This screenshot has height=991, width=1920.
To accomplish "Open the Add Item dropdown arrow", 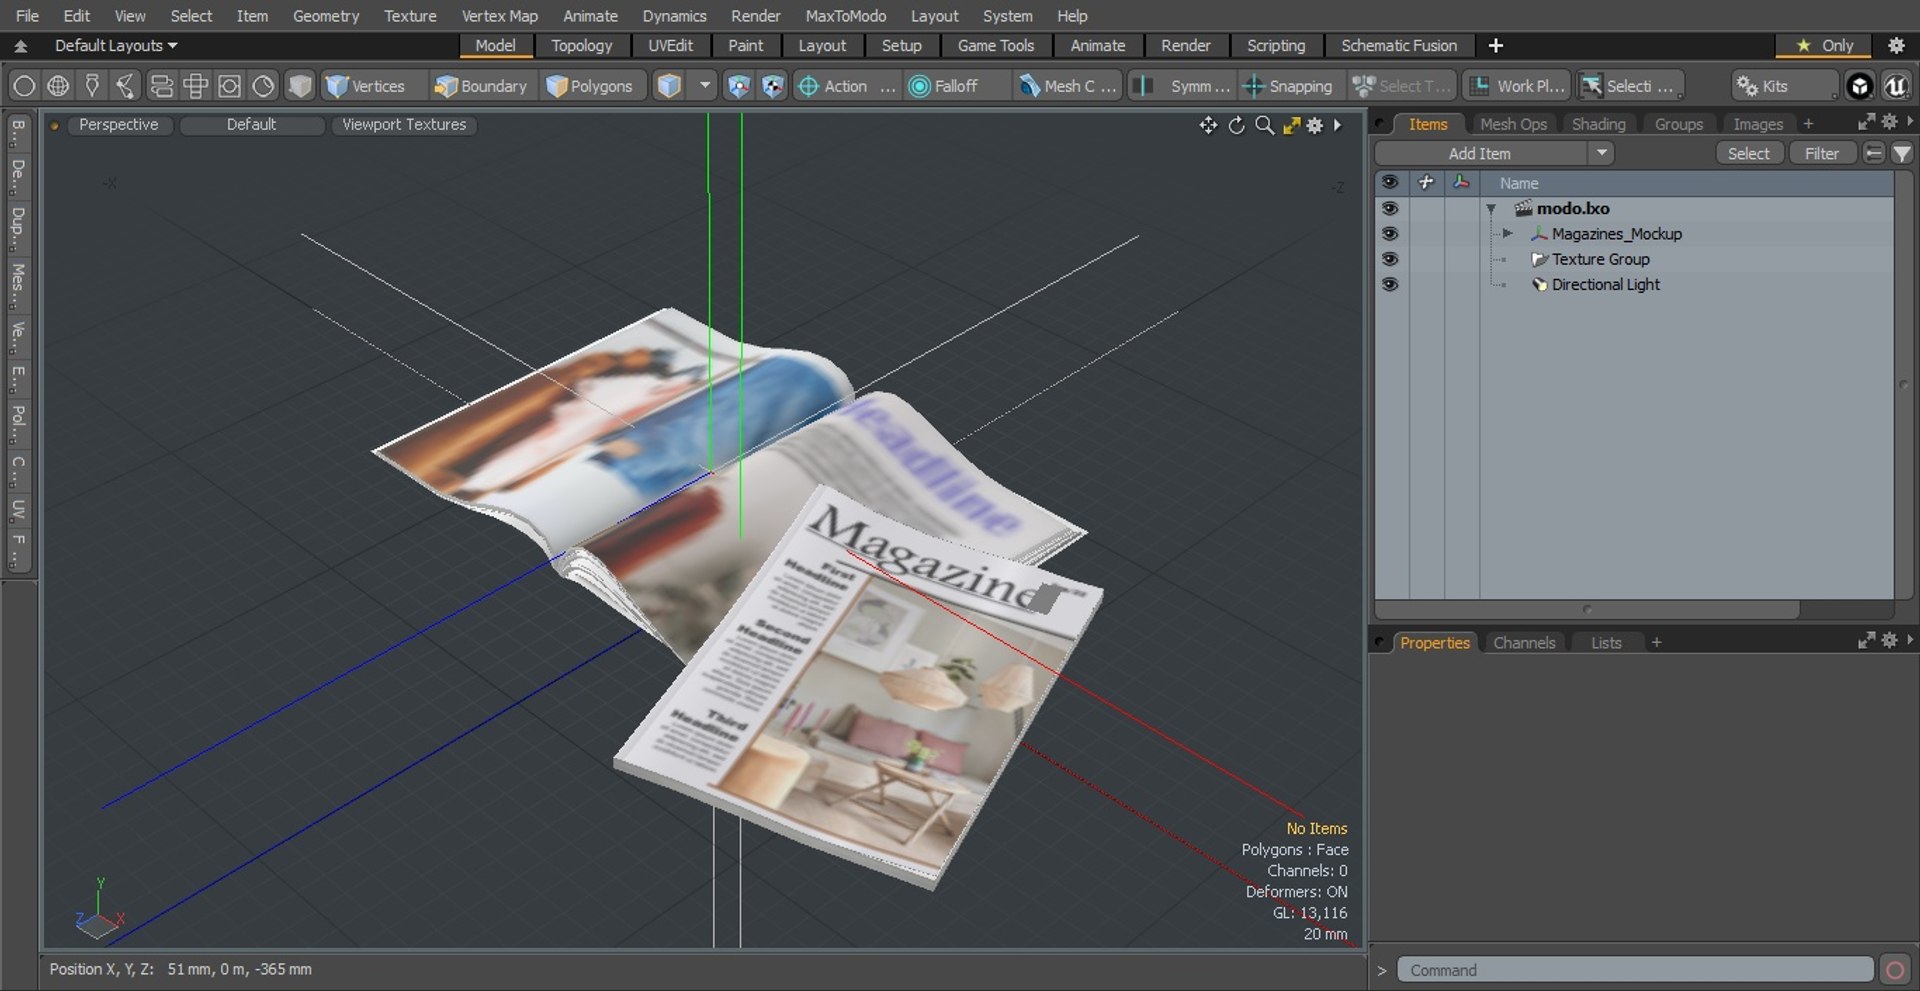I will coord(1601,153).
